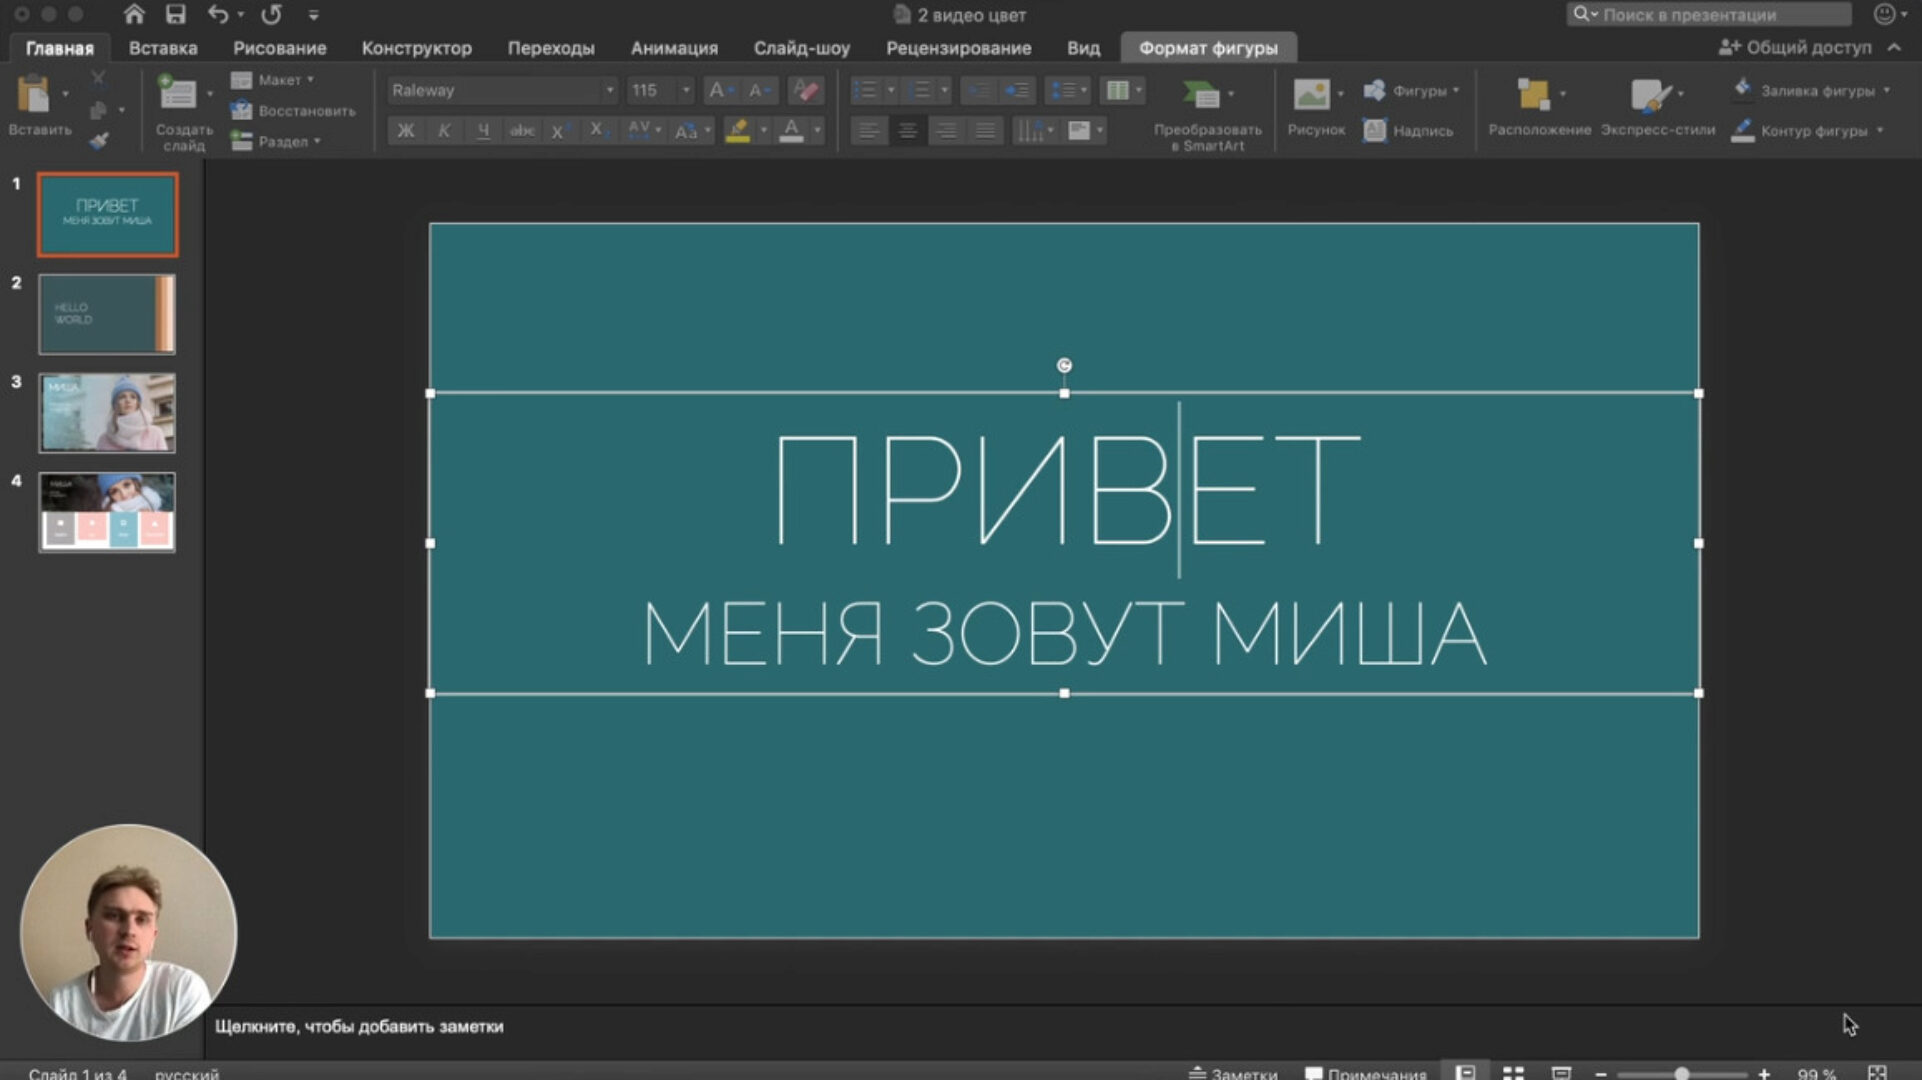The height and width of the screenshot is (1080, 1922).
Task: Click the Создать слайд button
Action: pos(180,105)
